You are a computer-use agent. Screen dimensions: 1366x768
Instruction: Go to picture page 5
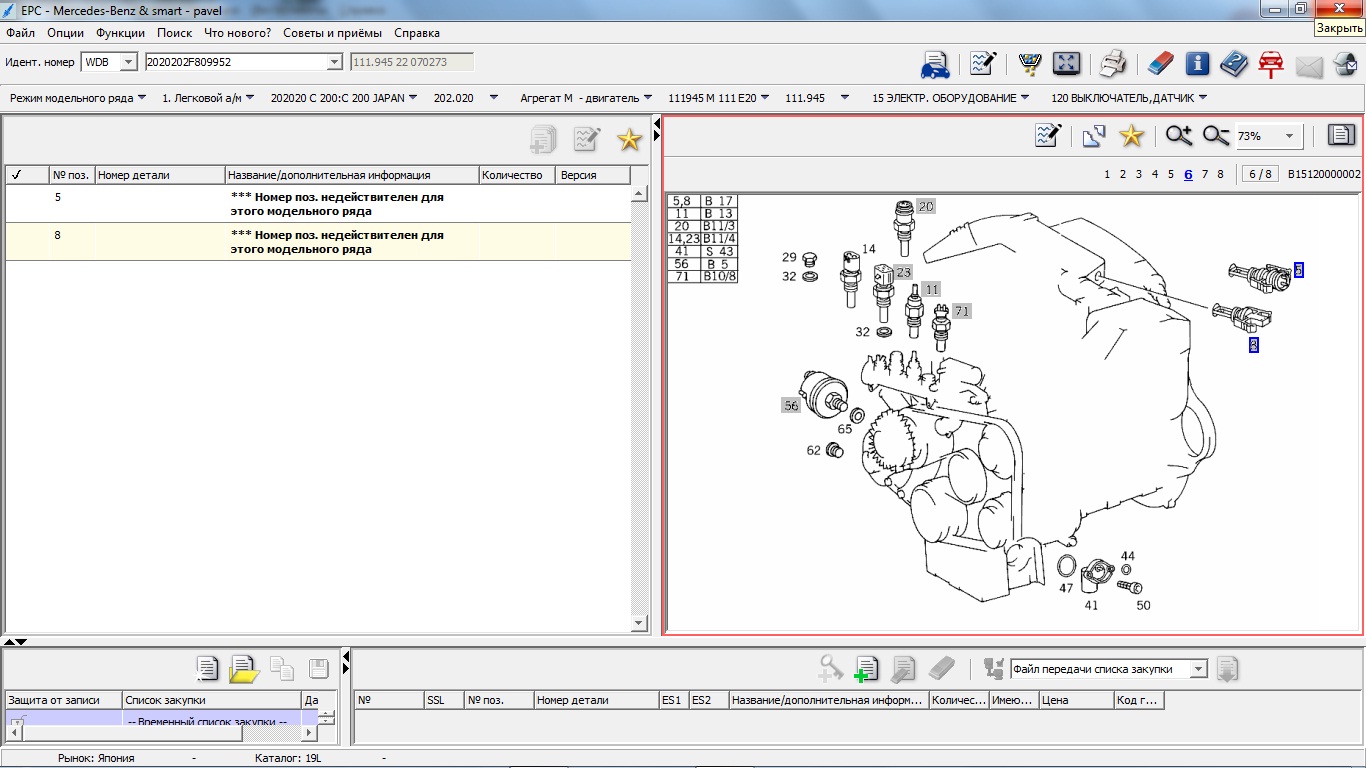tap(1171, 174)
